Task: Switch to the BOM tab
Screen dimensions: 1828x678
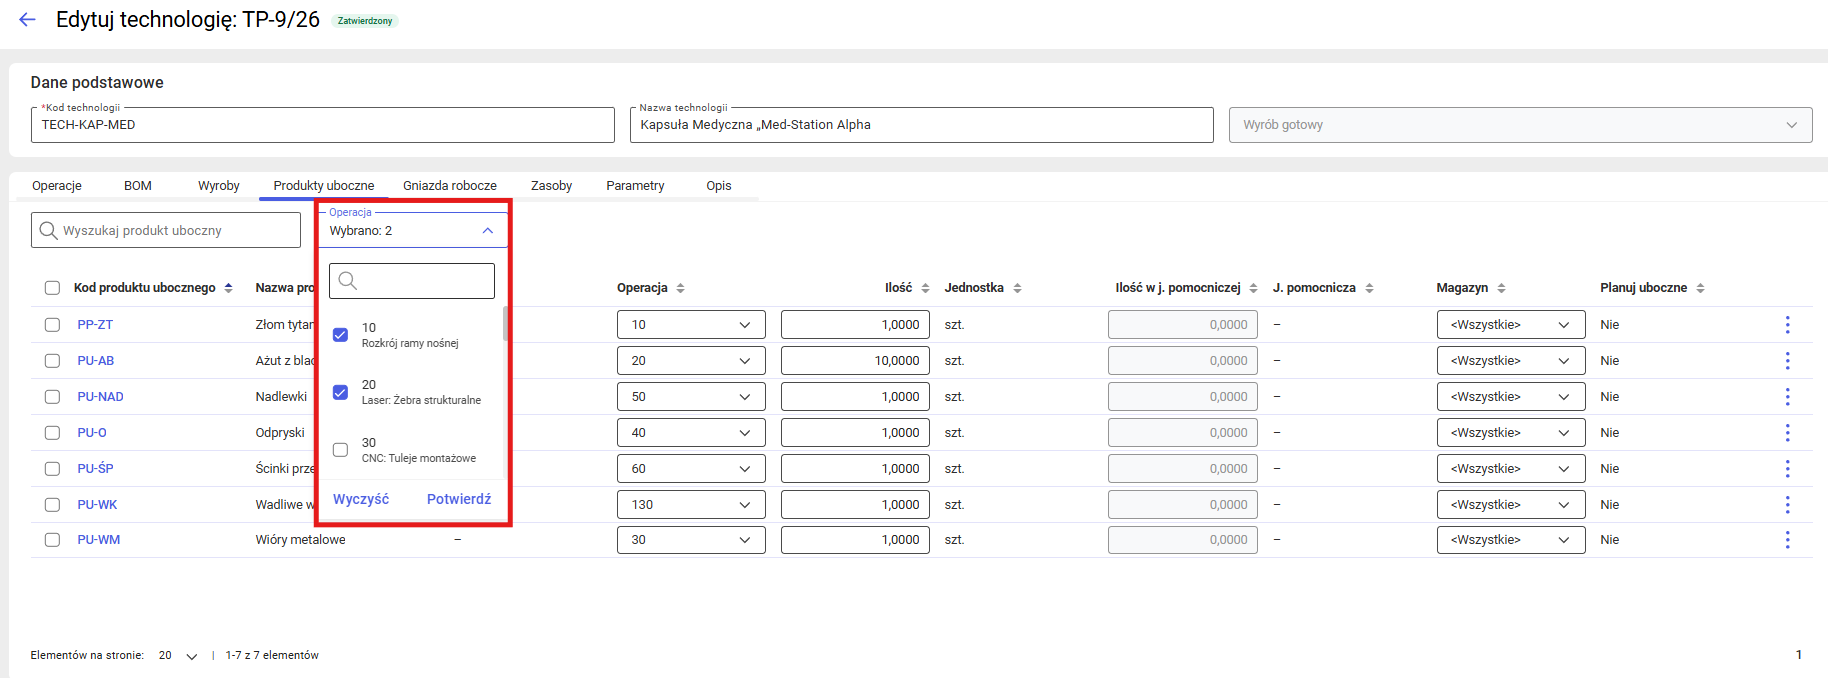Action: 138,186
